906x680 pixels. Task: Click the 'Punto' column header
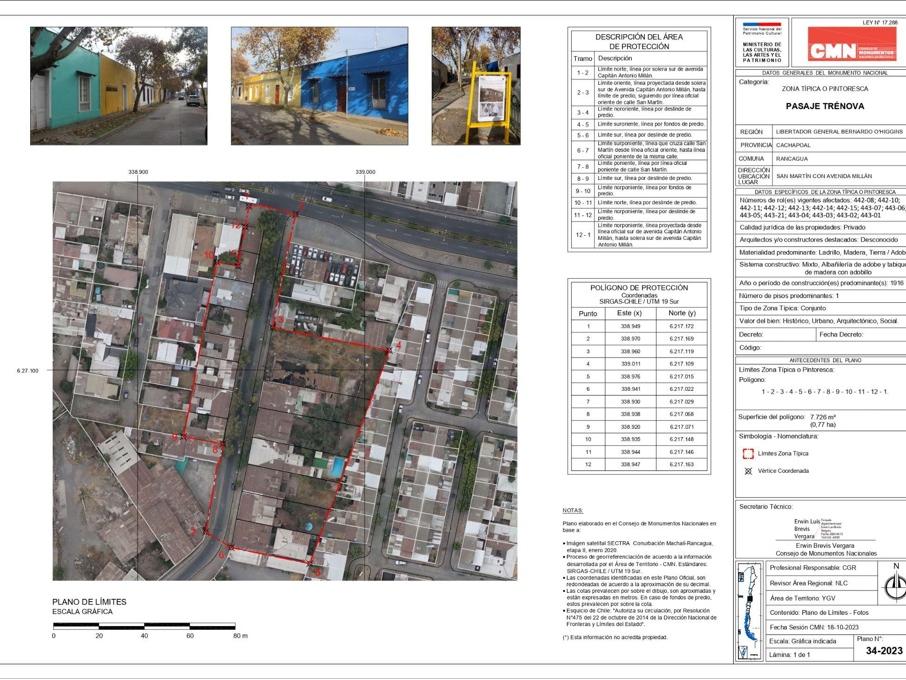(x=588, y=313)
